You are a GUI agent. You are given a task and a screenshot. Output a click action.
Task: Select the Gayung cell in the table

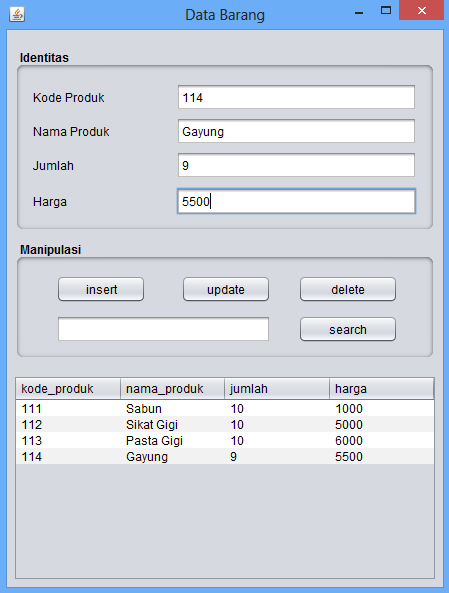pyautogui.click(x=173, y=456)
